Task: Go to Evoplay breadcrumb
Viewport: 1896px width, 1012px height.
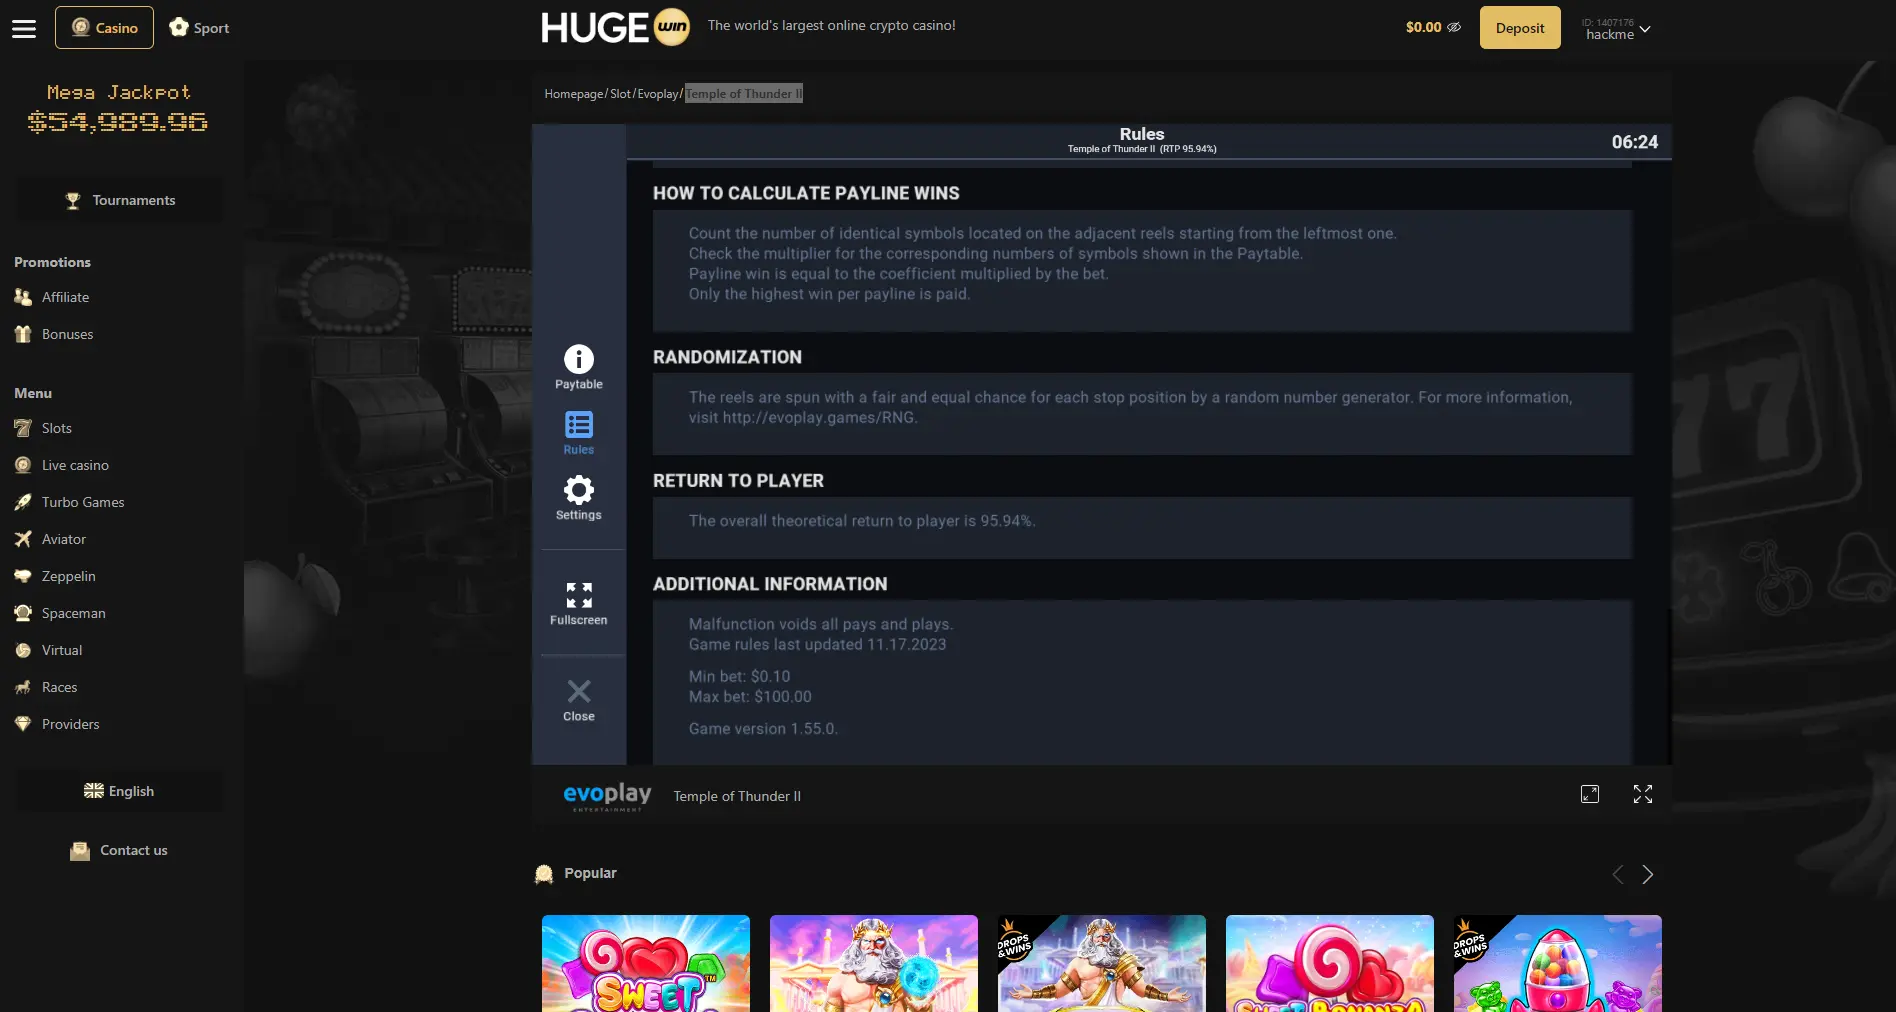Action: pos(658,94)
